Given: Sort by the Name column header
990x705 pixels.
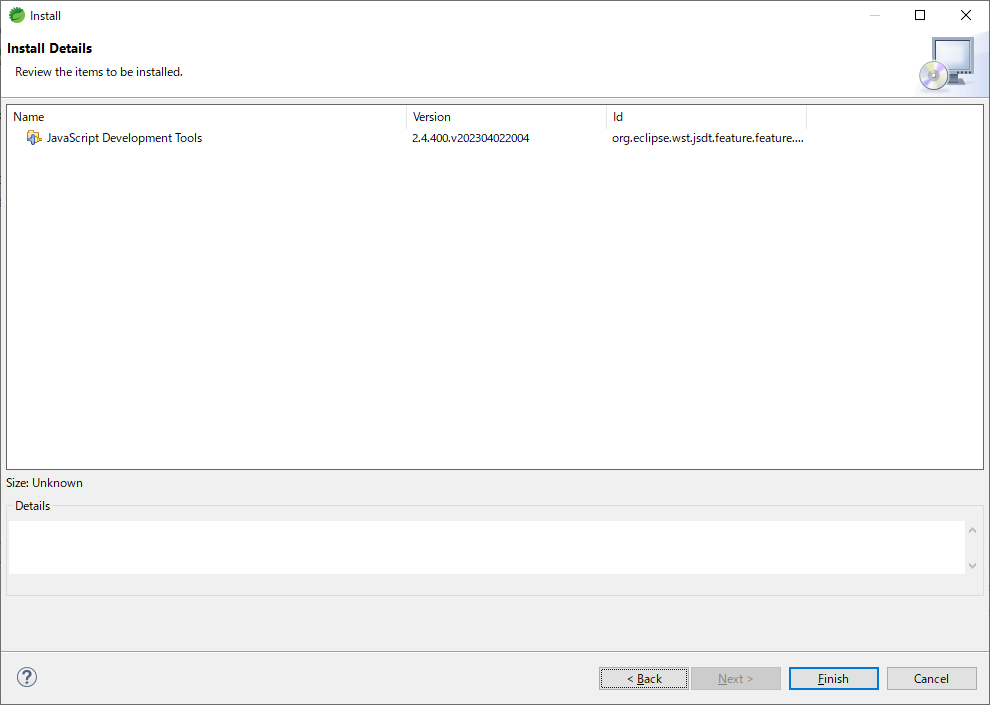Looking at the screenshot, I should pos(206,117).
